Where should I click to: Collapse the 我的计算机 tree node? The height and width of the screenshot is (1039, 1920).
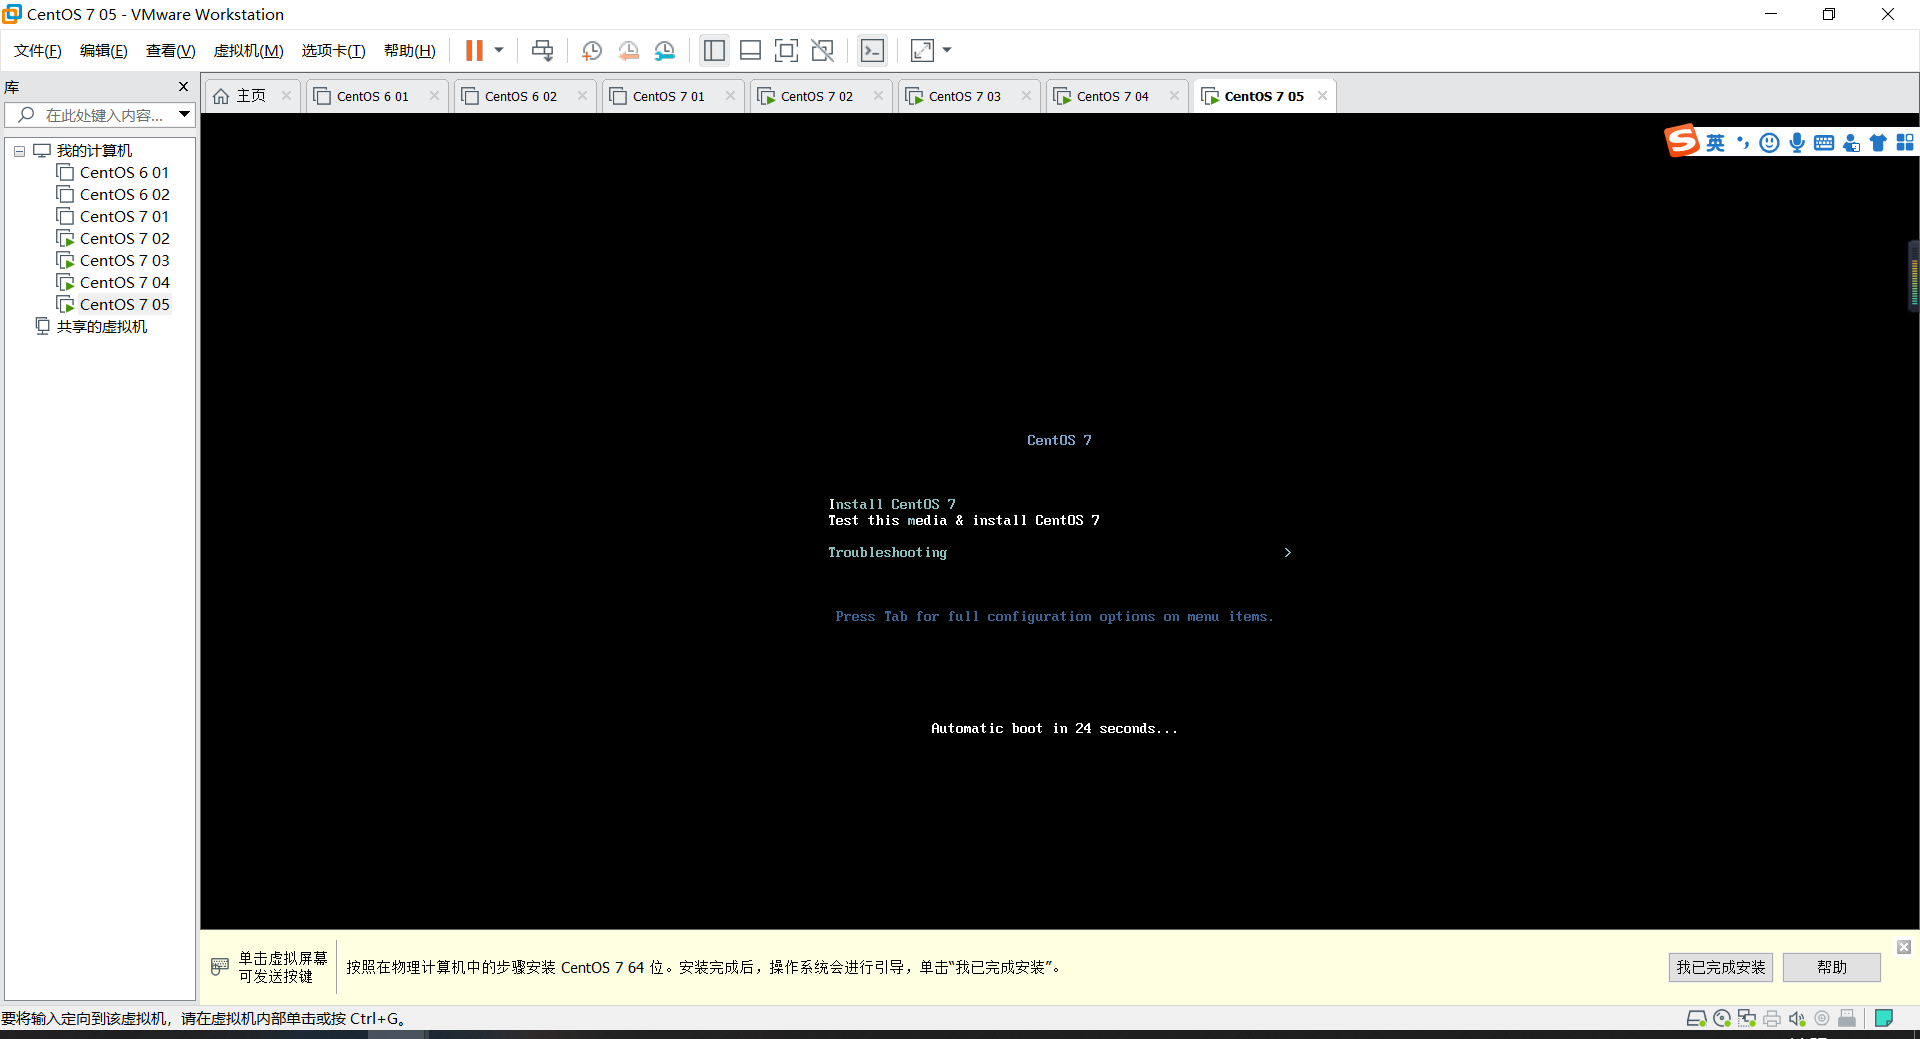(19, 151)
